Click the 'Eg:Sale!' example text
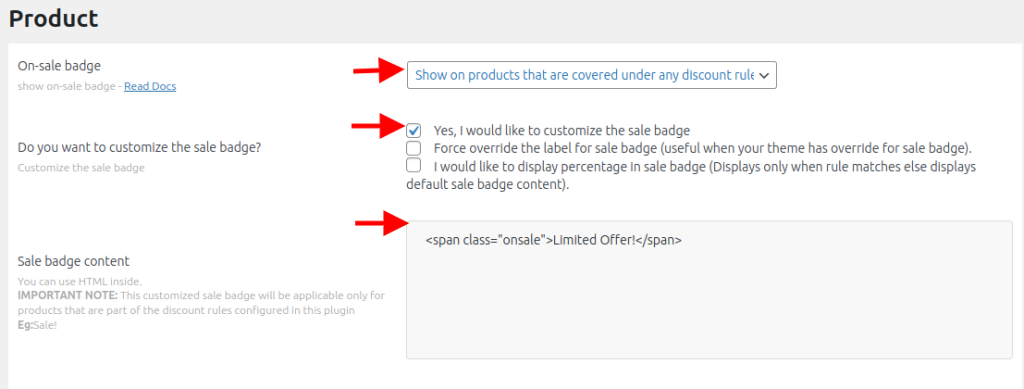 click(x=37, y=324)
